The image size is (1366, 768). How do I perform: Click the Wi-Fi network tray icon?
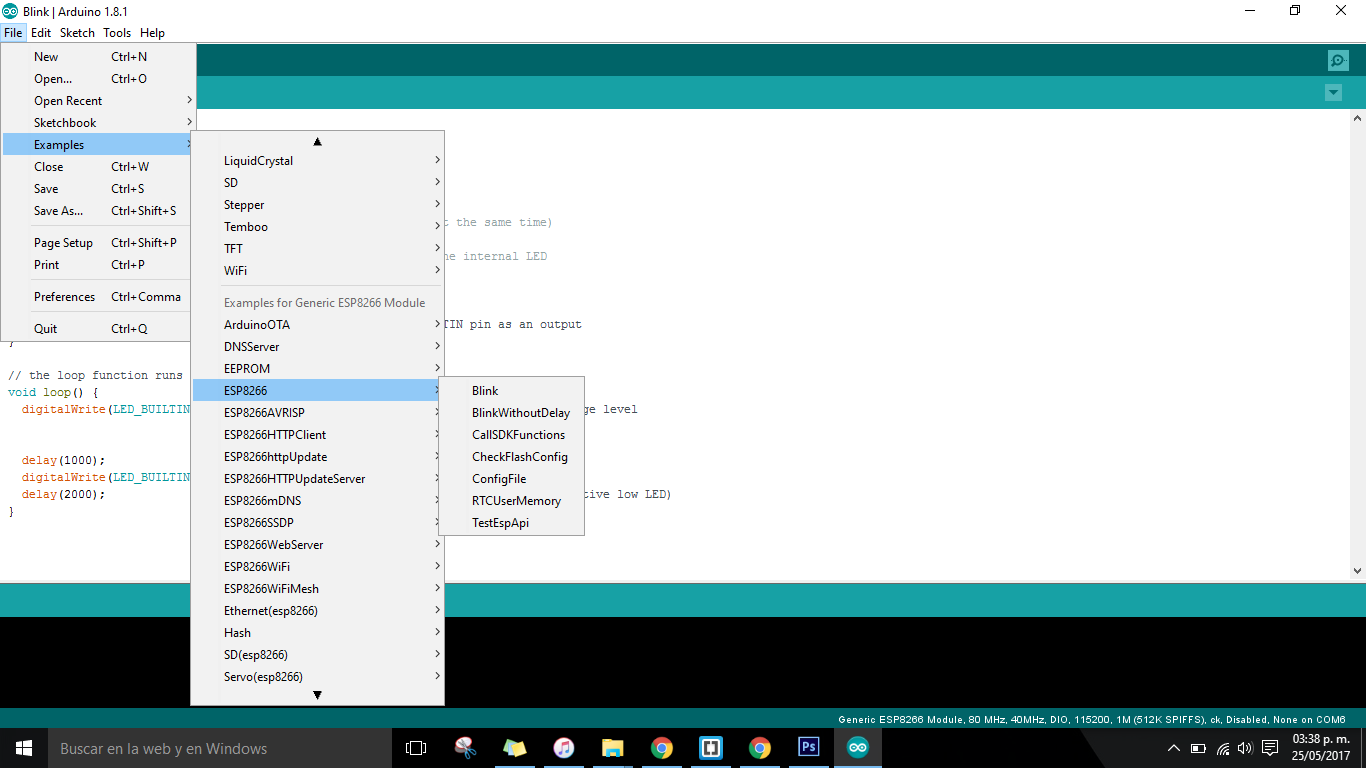1222,748
